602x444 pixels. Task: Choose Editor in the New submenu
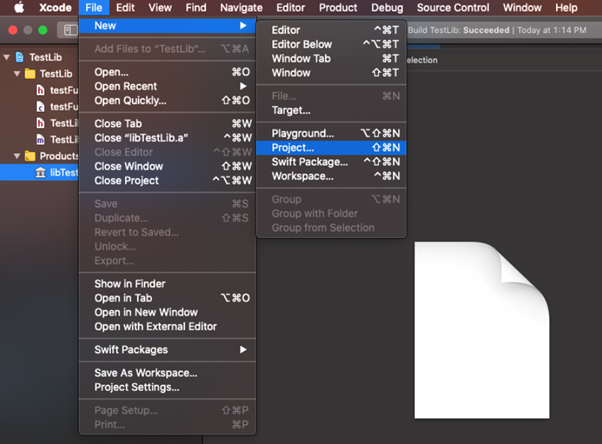click(x=331, y=30)
